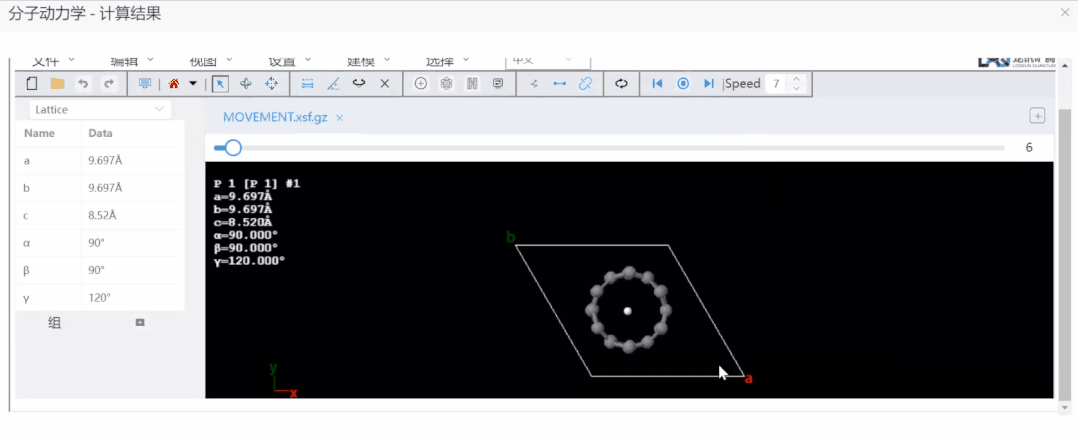Select the move/pan crosshair tool
1078x436 pixels.
tap(272, 84)
